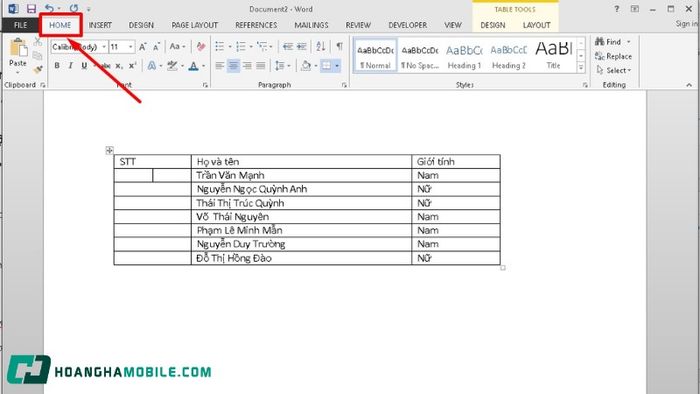Click the Shading paint bucket
Screen dimensions: 700x394
(306, 66)
